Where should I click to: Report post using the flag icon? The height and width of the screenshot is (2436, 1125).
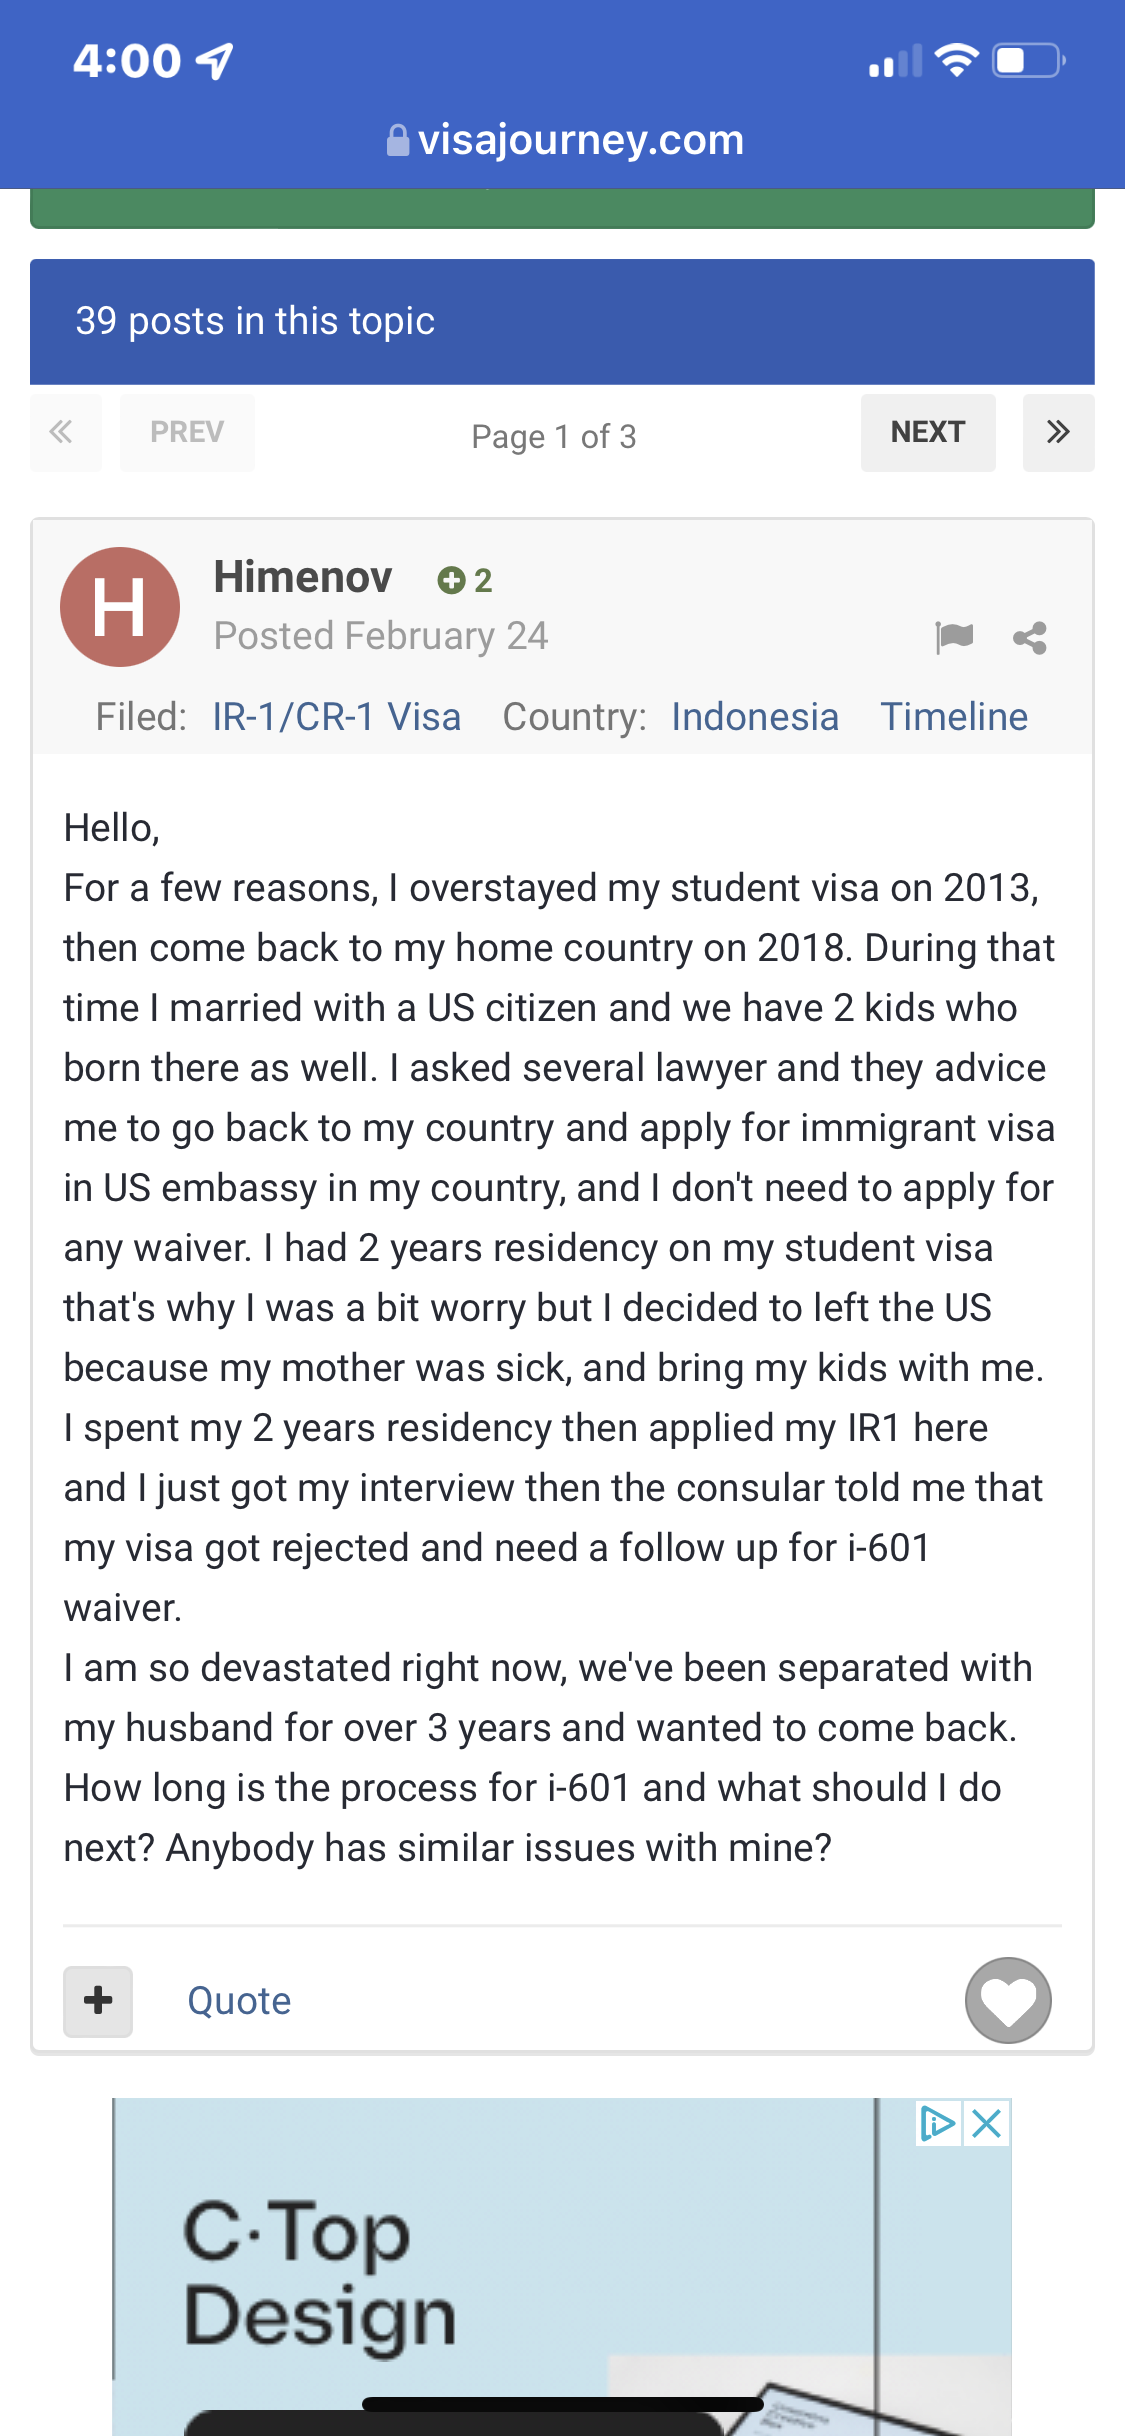[x=954, y=637]
